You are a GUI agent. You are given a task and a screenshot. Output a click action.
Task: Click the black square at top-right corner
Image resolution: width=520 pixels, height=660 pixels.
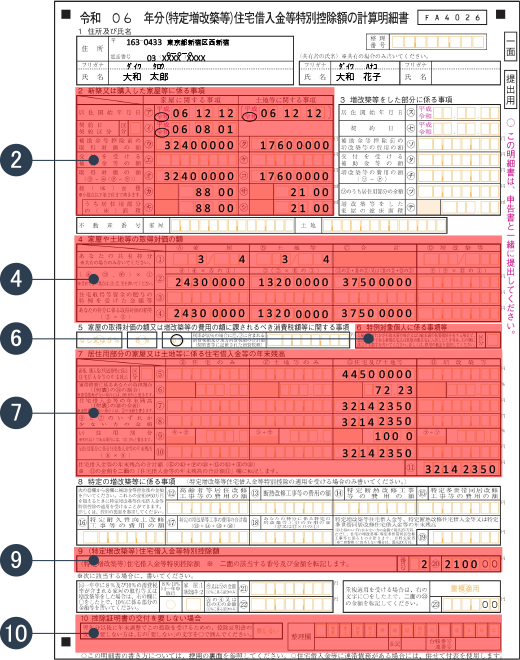click(x=500, y=15)
